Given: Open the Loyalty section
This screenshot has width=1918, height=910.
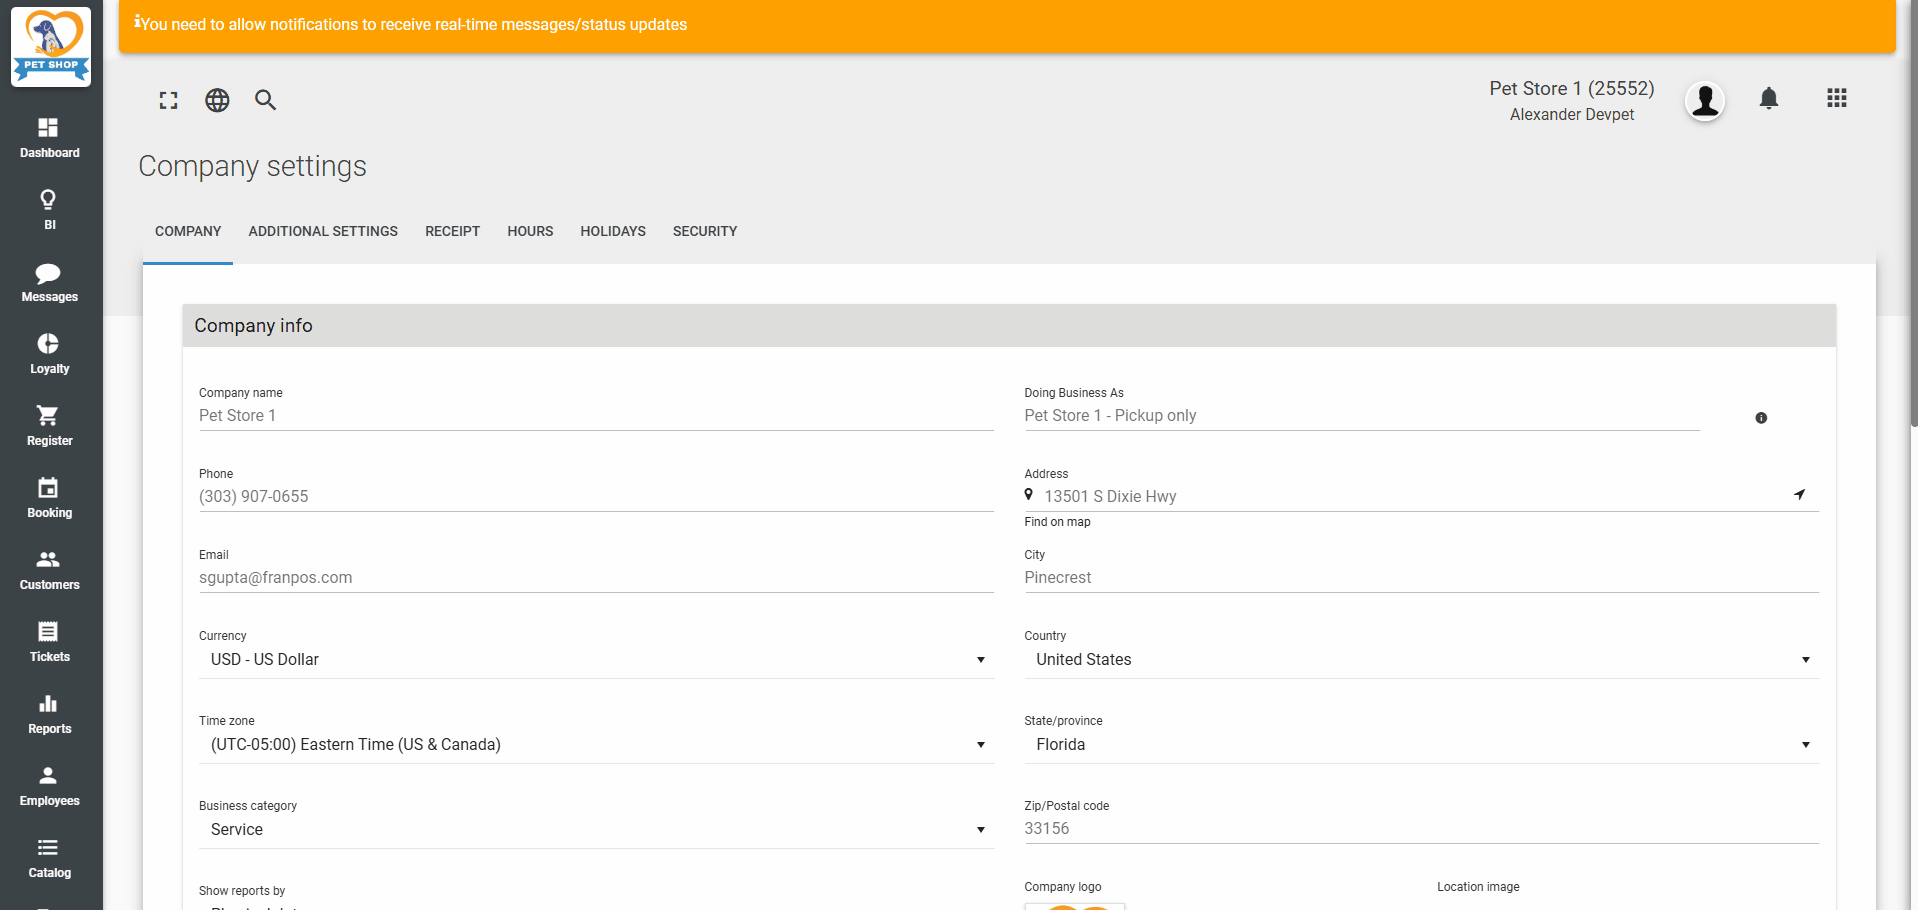Looking at the screenshot, I should 50,354.
